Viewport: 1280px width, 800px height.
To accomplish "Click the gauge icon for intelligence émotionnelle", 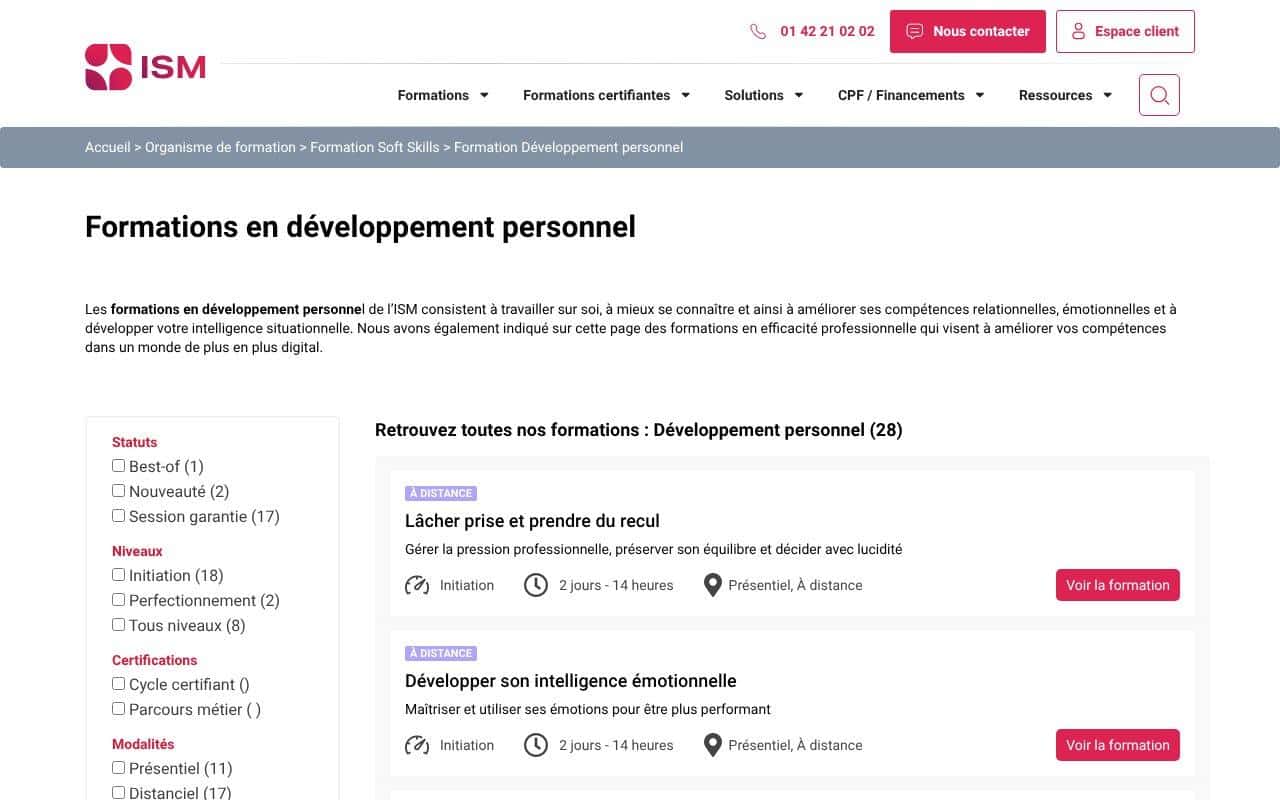I will tap(417, 745).
